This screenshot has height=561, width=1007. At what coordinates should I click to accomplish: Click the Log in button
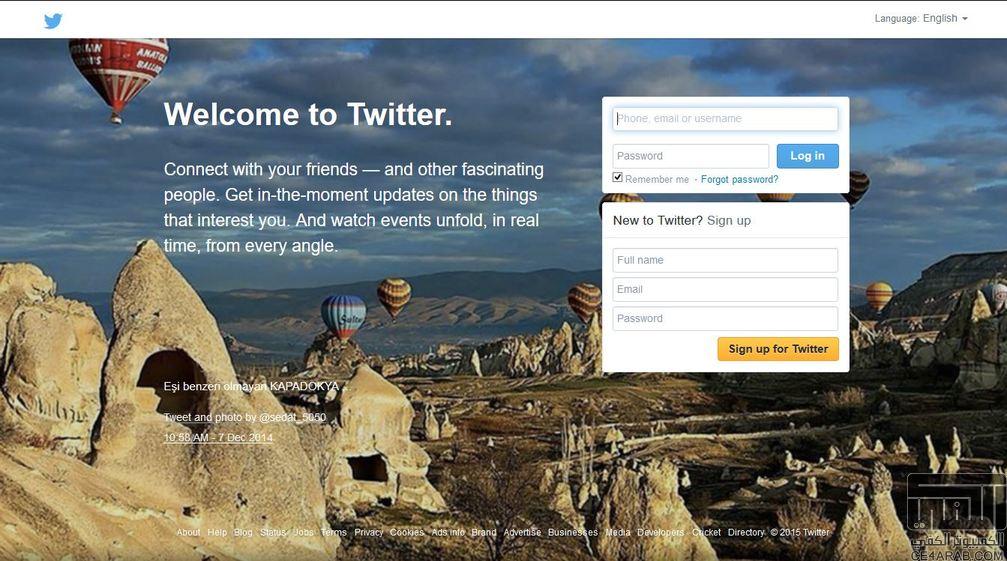click(x=807, y=156)
